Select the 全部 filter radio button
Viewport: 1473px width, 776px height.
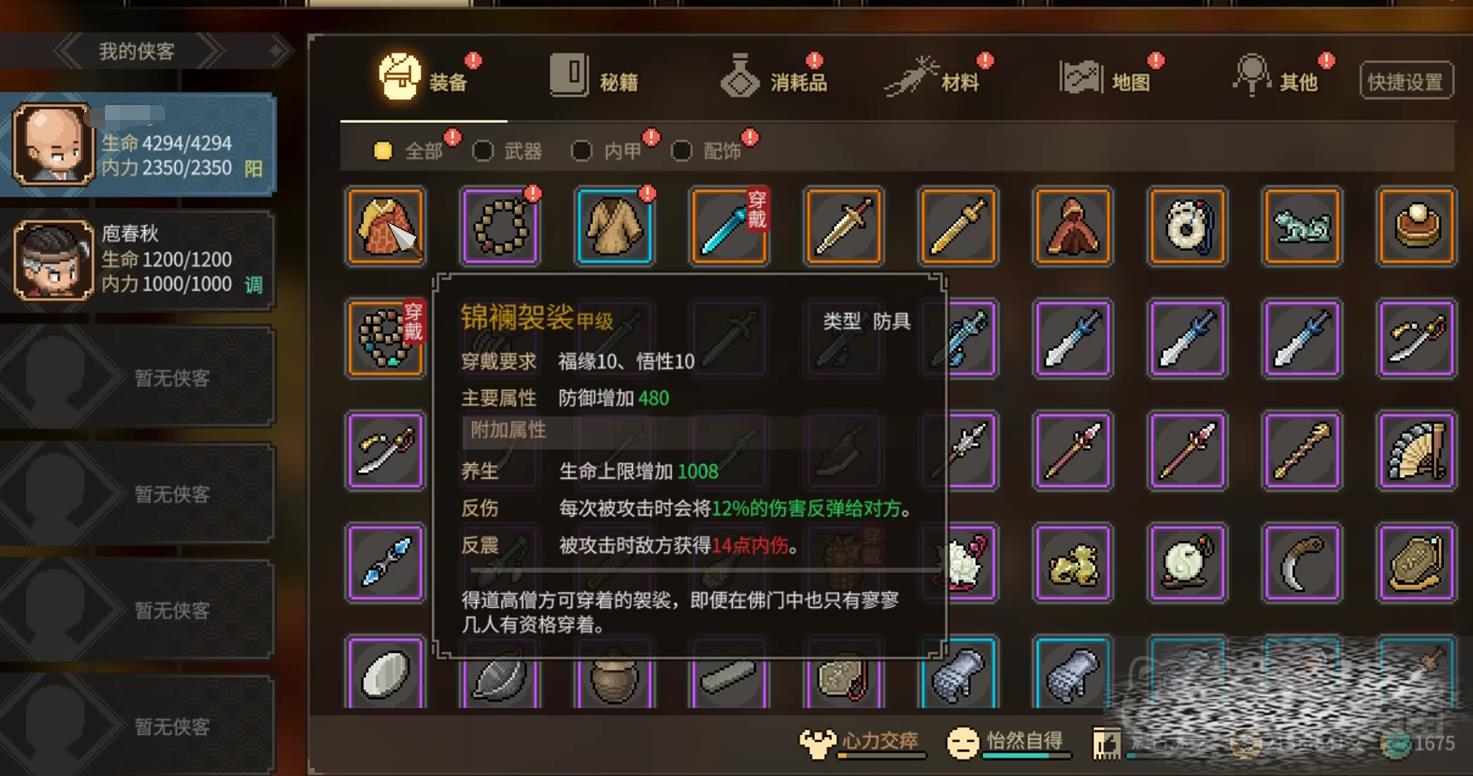pyautogui.click(x=383, y=151)
